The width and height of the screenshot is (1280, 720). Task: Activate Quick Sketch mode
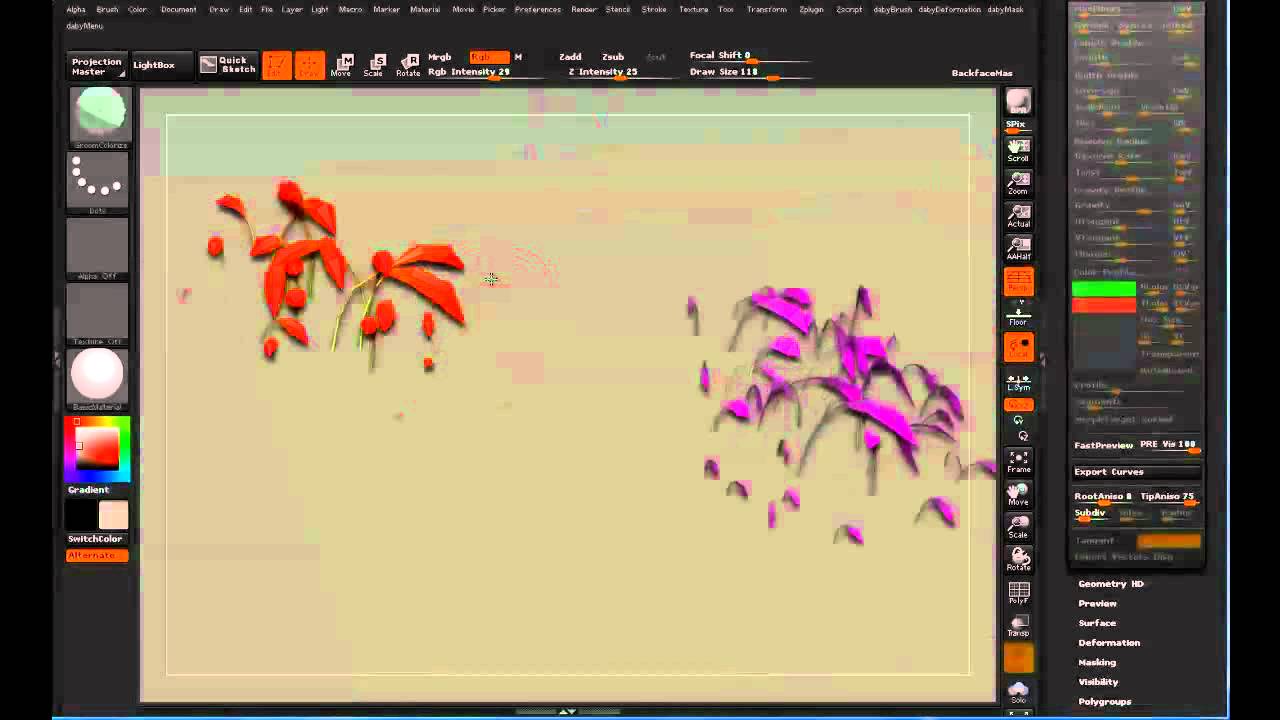(x=227, y=65)
